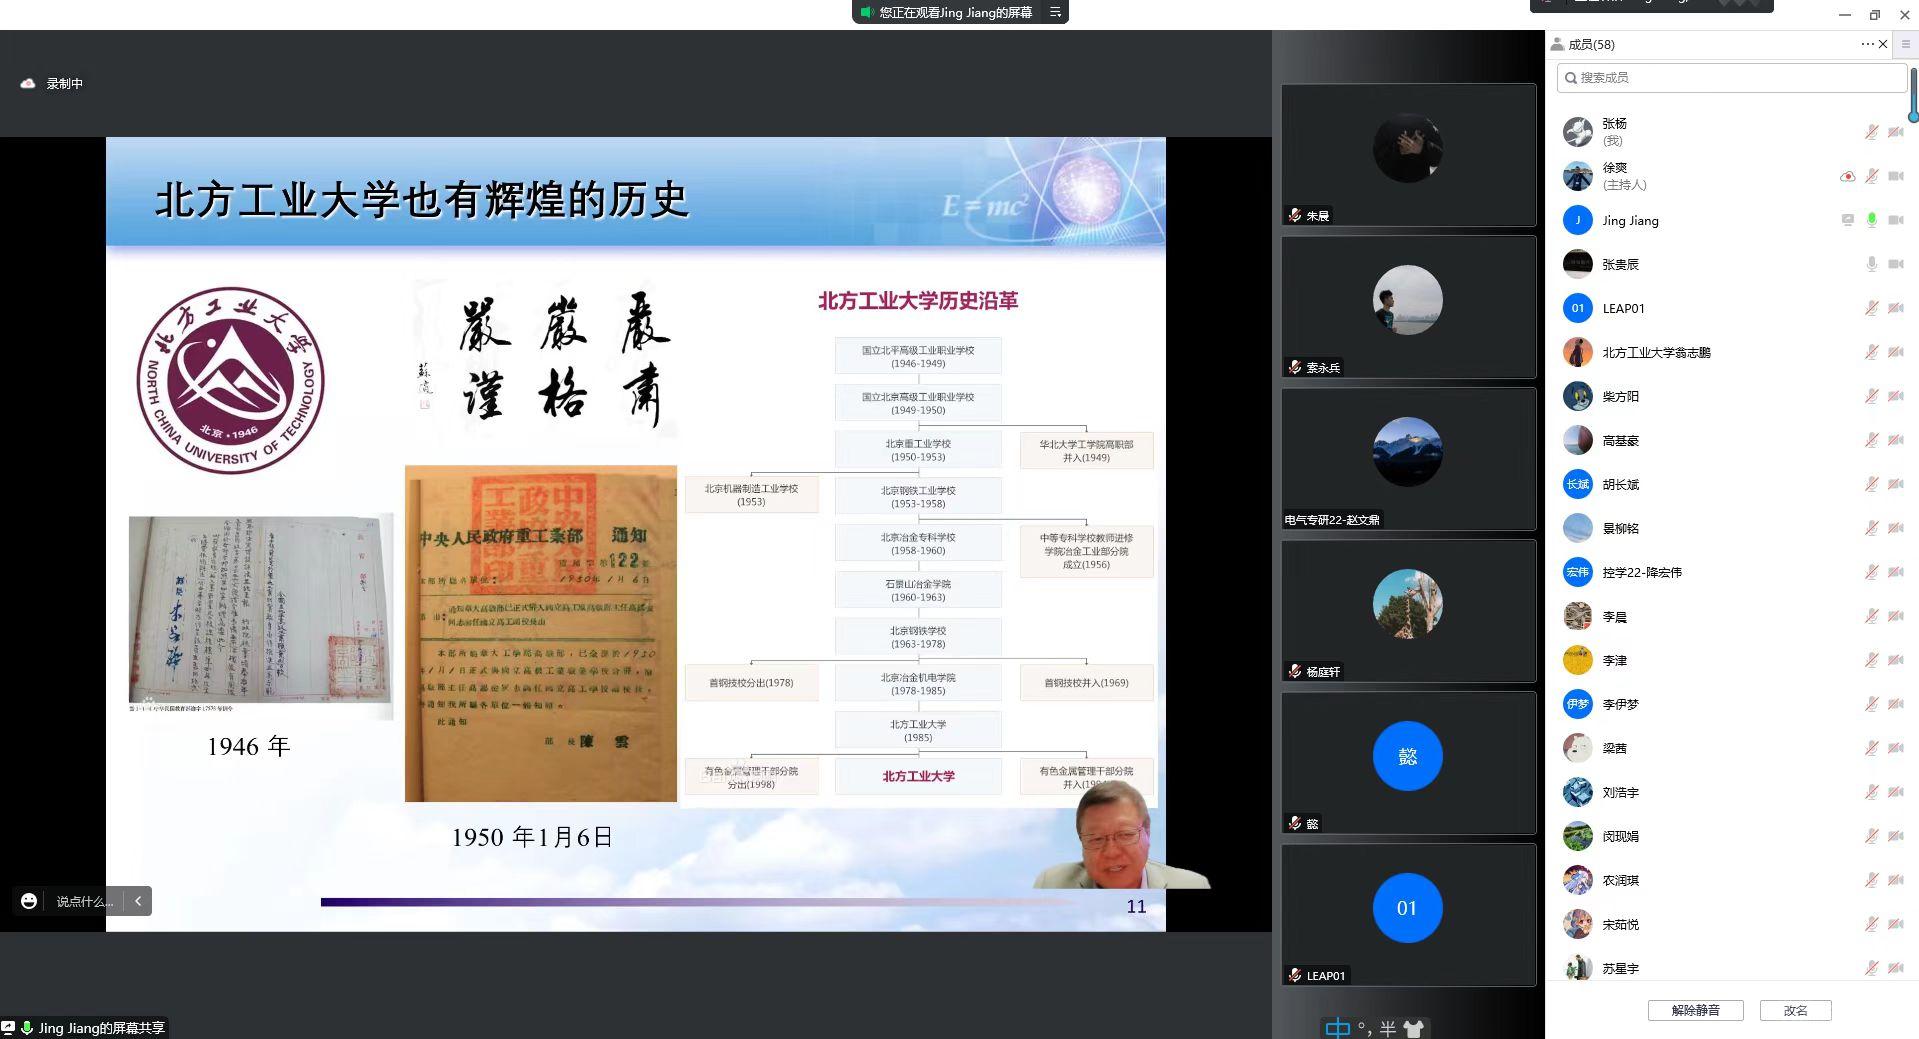
Task: Click the cloud recording icon beside 徐爽
Action: point(1847,176)
